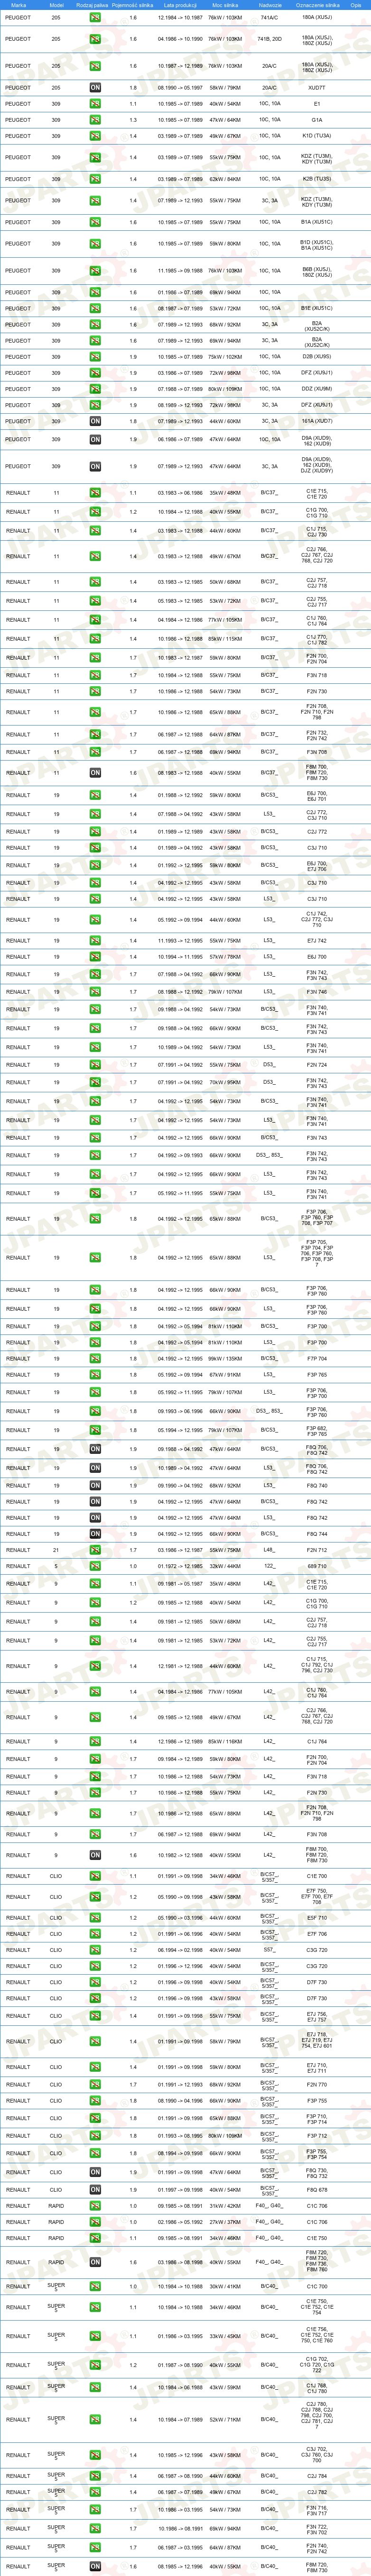
Task: Click petrol icon in Super 5 C1E 700 row
Action: [x=95, y=2286]
